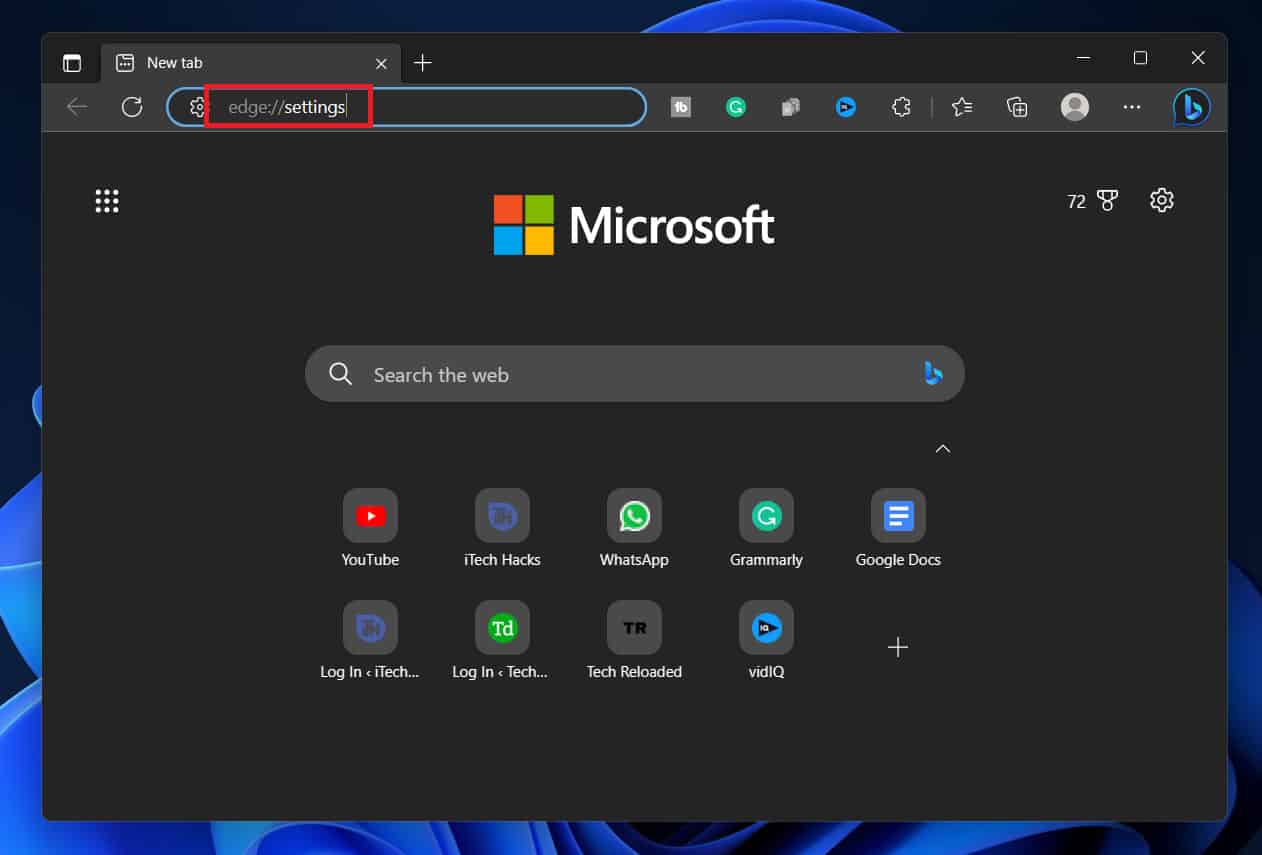Open the WhatsApp quick link tile

[634, 516]
